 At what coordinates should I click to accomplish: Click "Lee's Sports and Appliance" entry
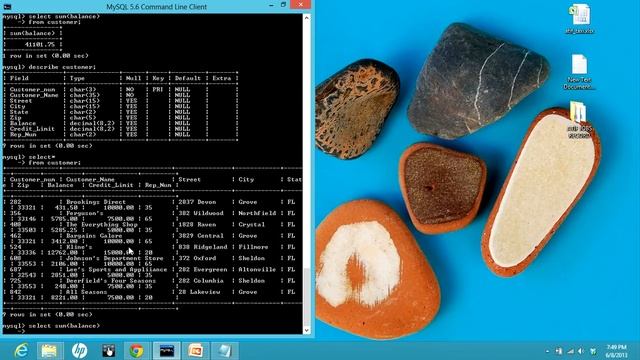click(116, 269)
